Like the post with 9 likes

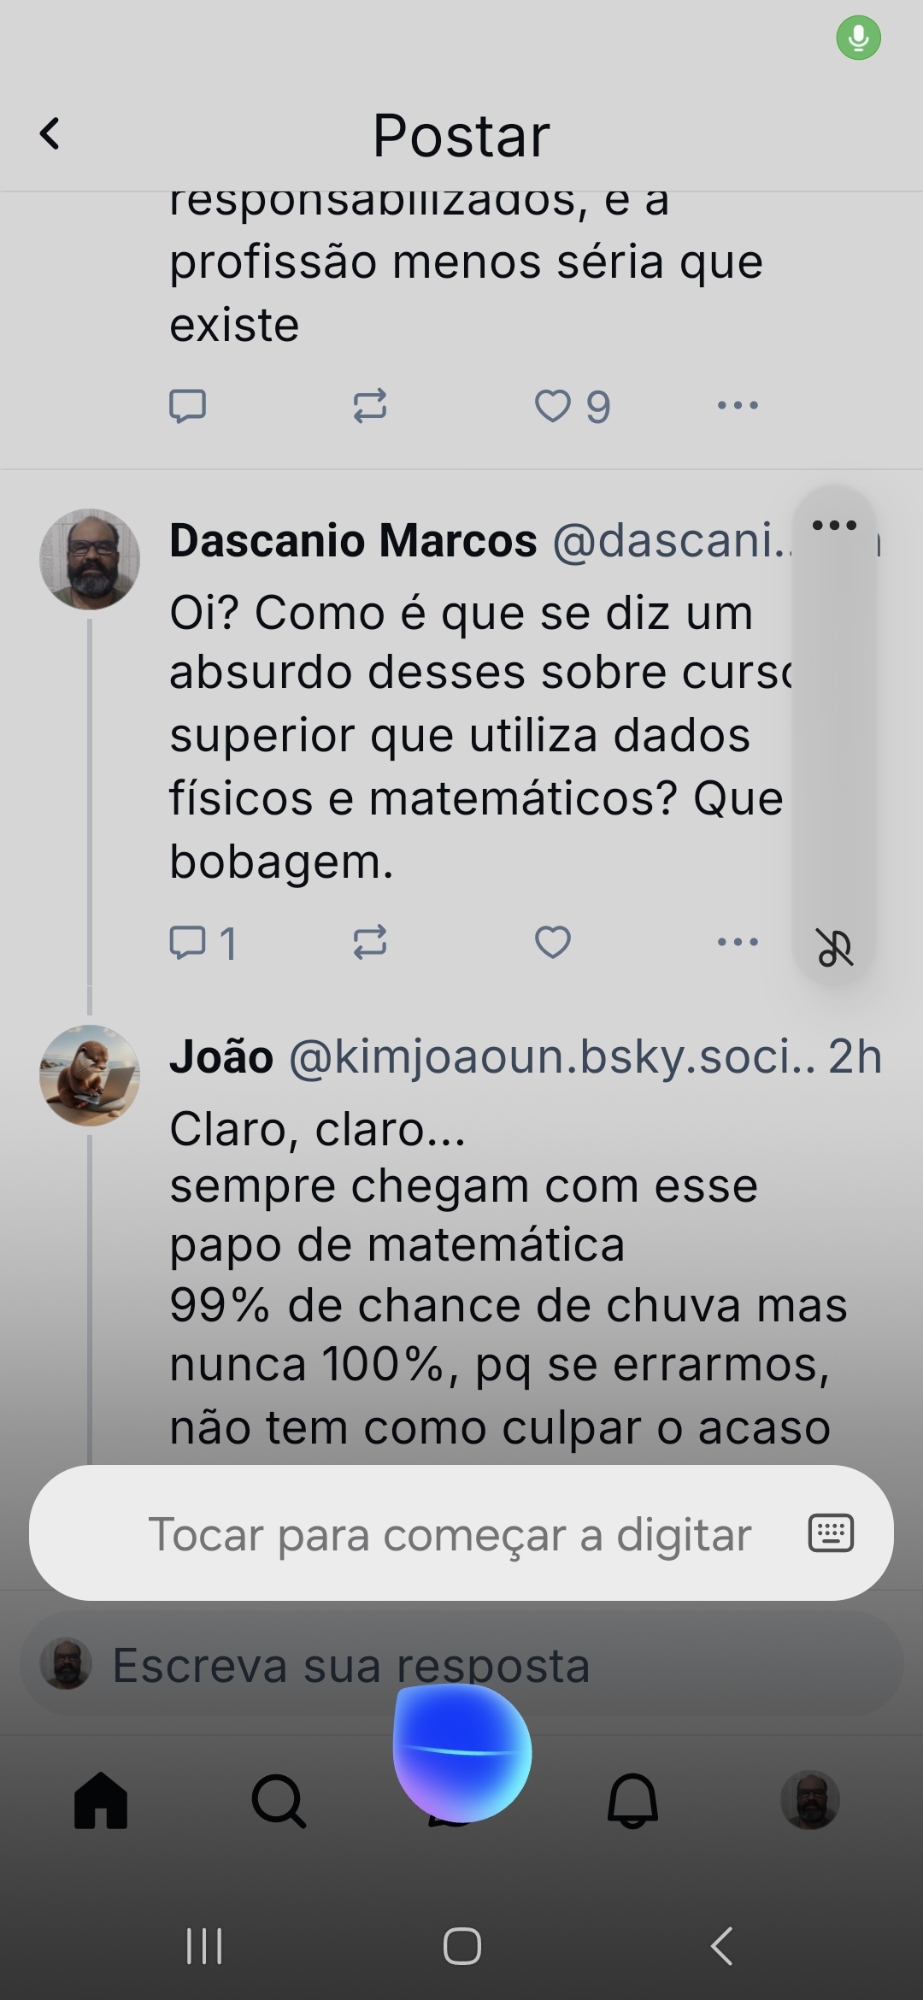(x=553, y=406)
